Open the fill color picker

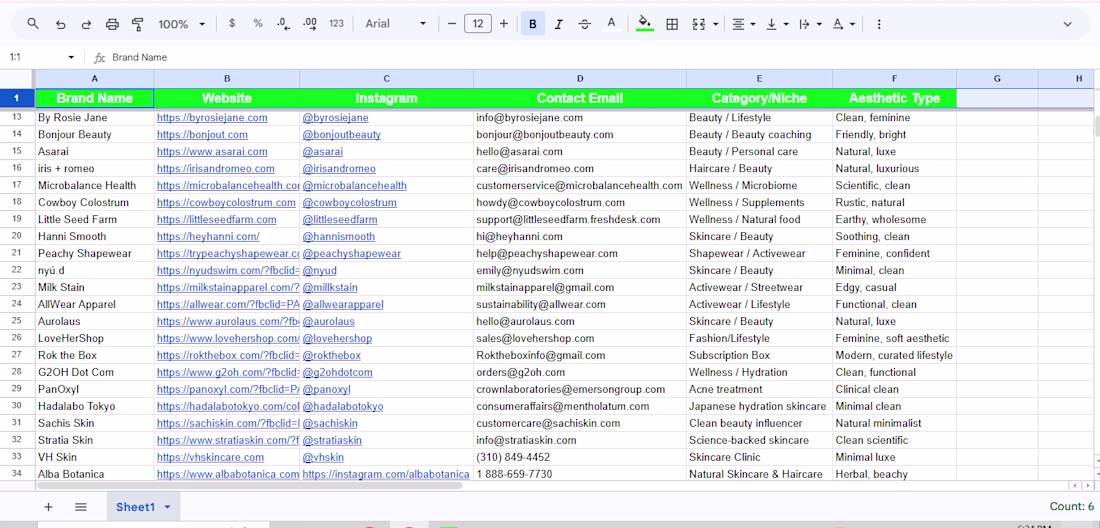645,24
